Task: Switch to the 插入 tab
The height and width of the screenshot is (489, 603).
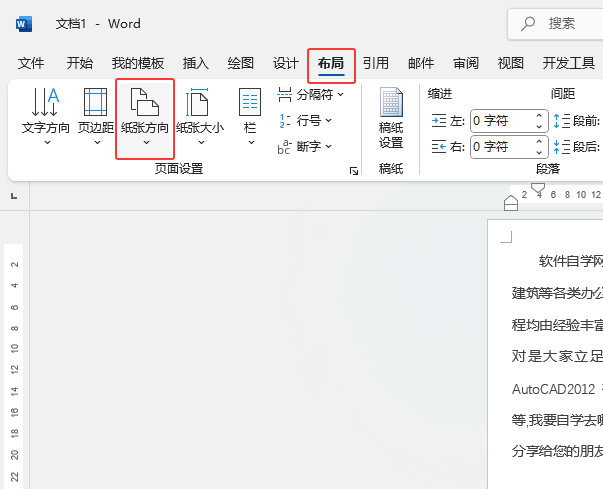Action: click(196, 63)
